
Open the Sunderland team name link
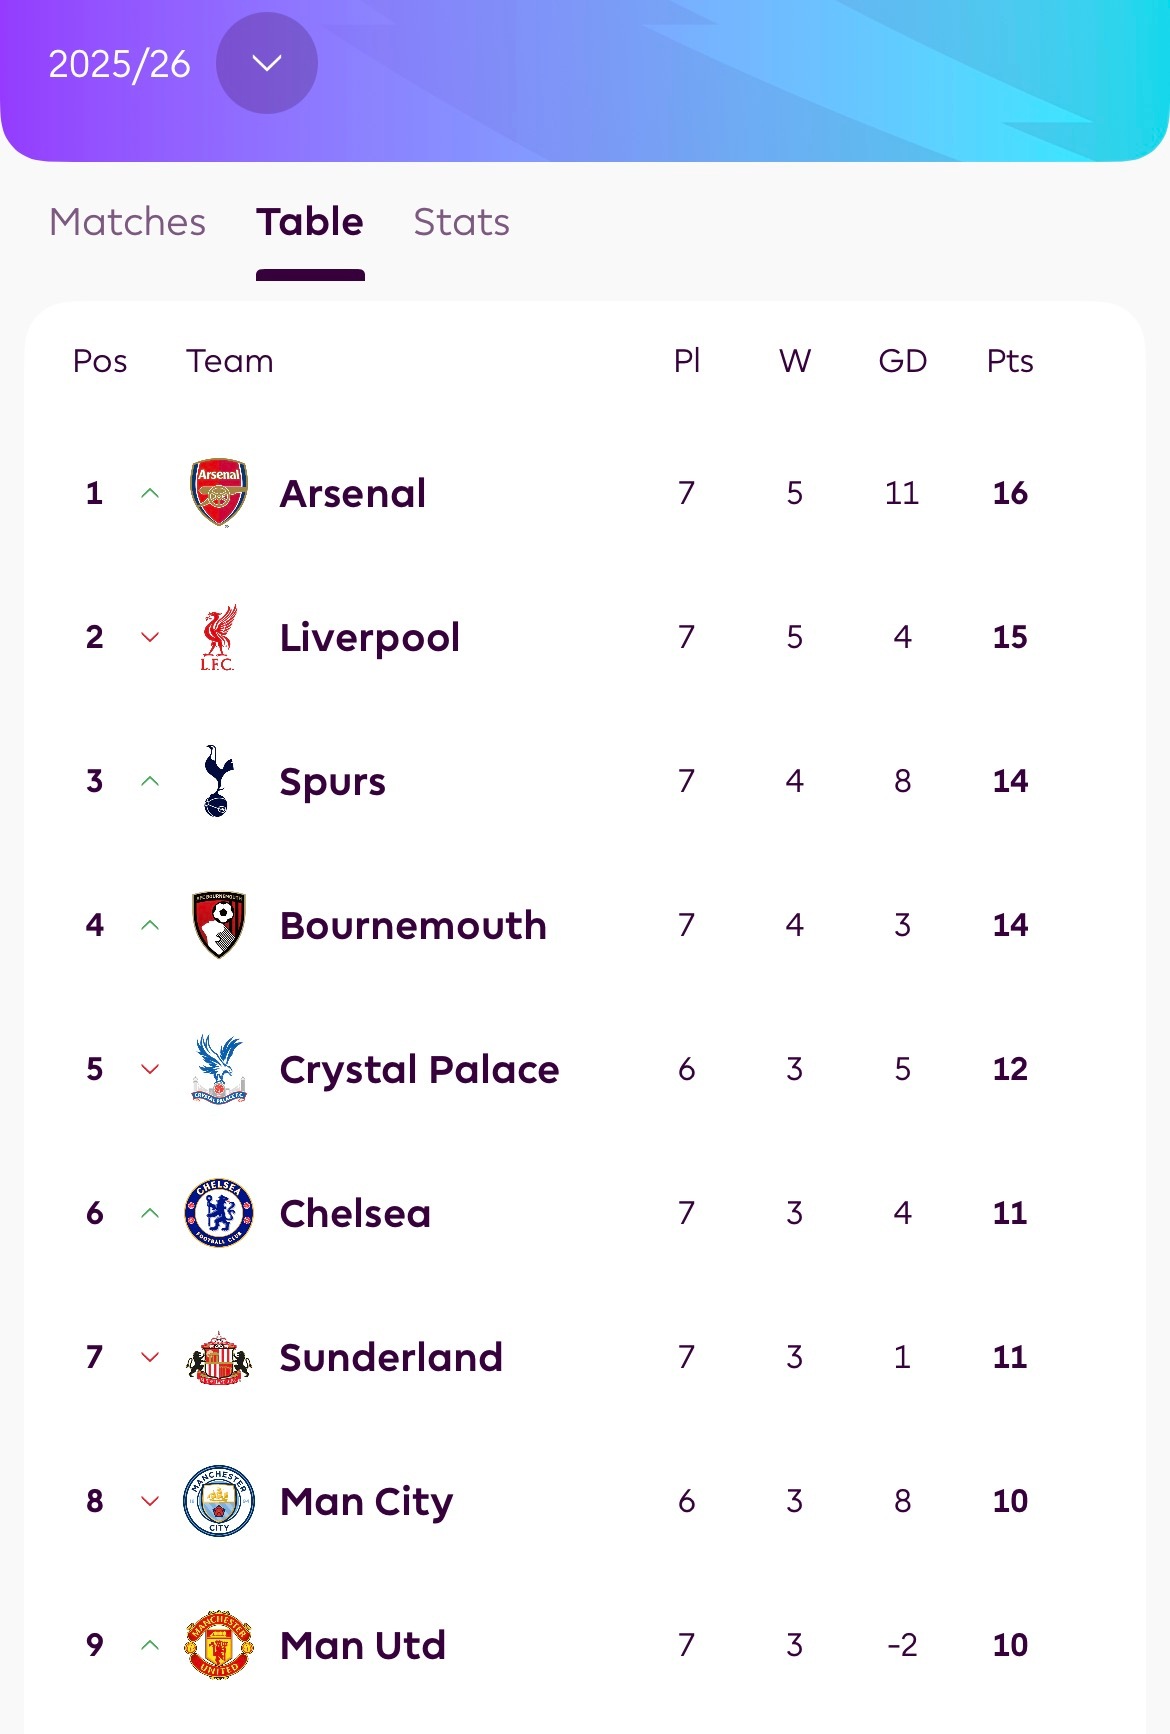click(x=391, y=1358)
